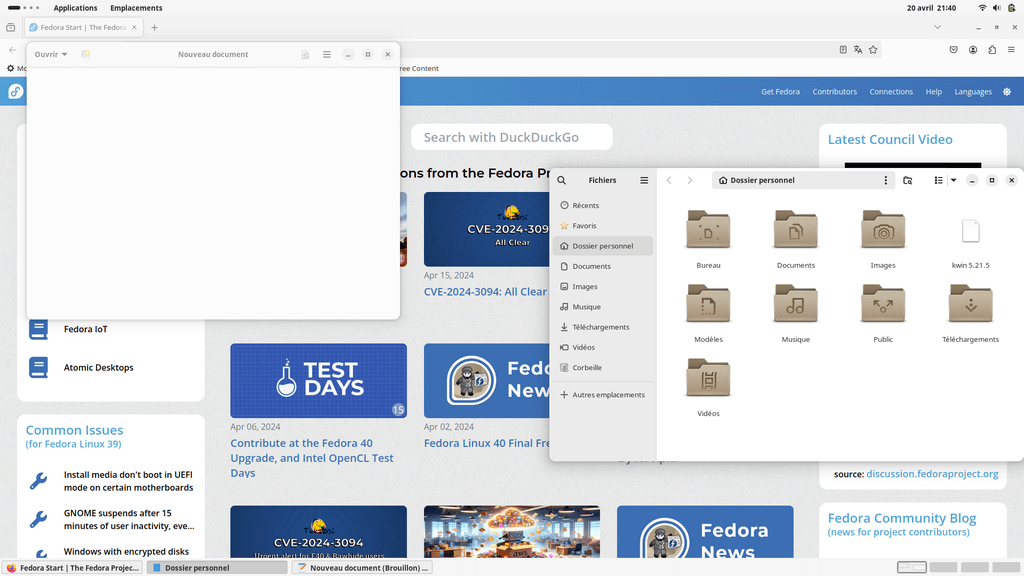Select Récents in Fichiers sidebar
Screen dimensions: 1024x576
pyautogui.click(x=603, y=205)
